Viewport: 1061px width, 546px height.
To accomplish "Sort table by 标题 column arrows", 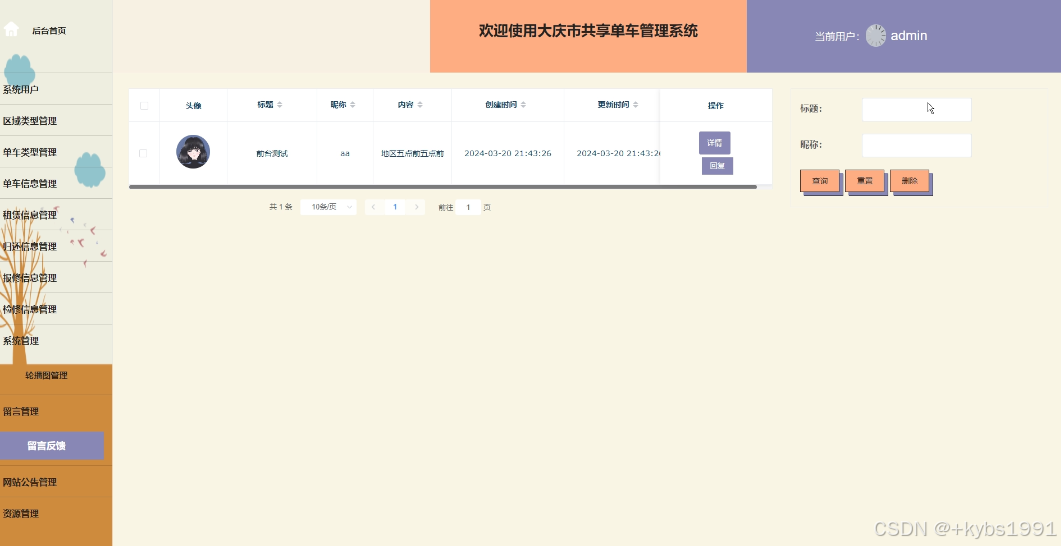I will (x=279, y=105).
